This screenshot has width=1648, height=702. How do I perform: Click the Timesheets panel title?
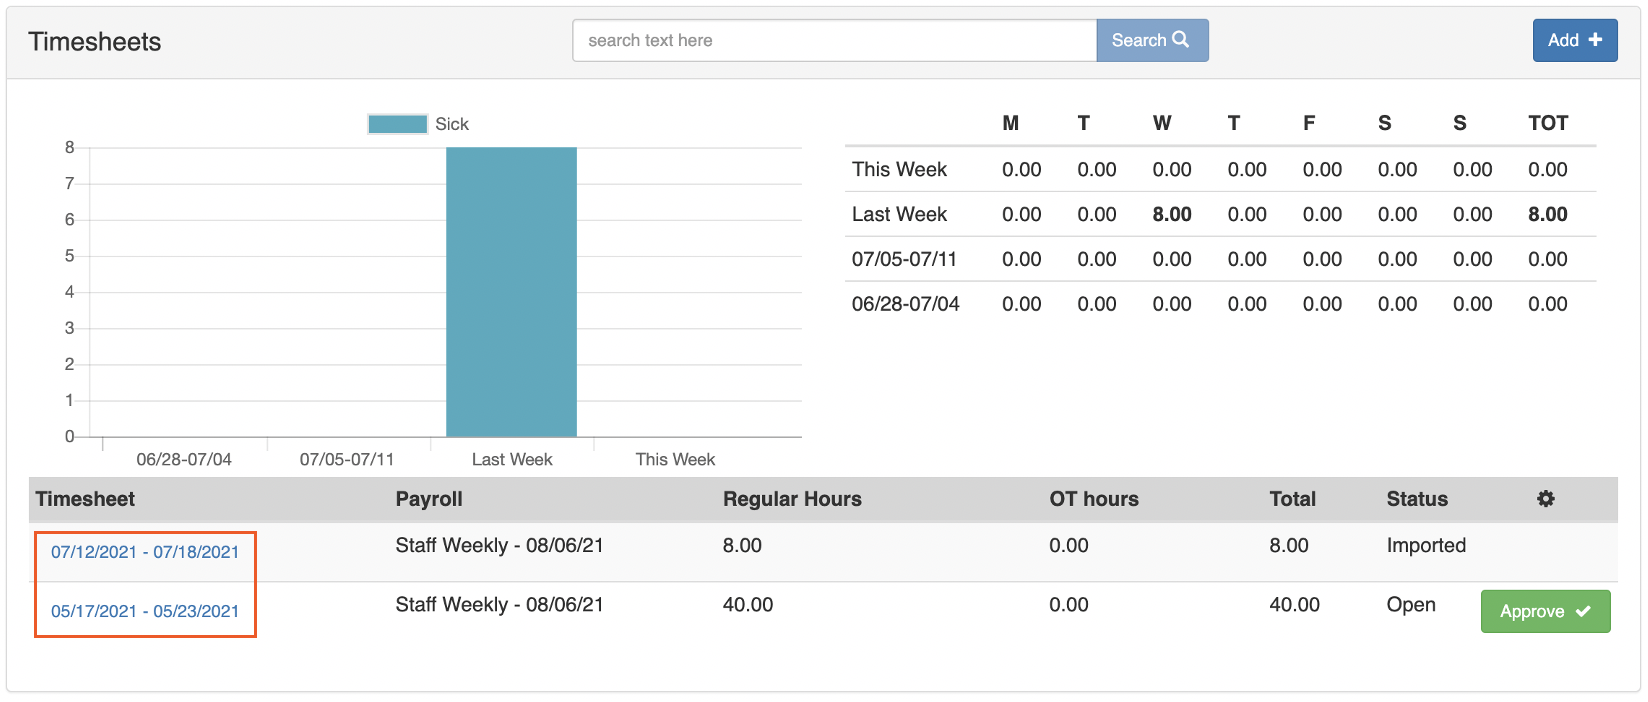(95, 42)
